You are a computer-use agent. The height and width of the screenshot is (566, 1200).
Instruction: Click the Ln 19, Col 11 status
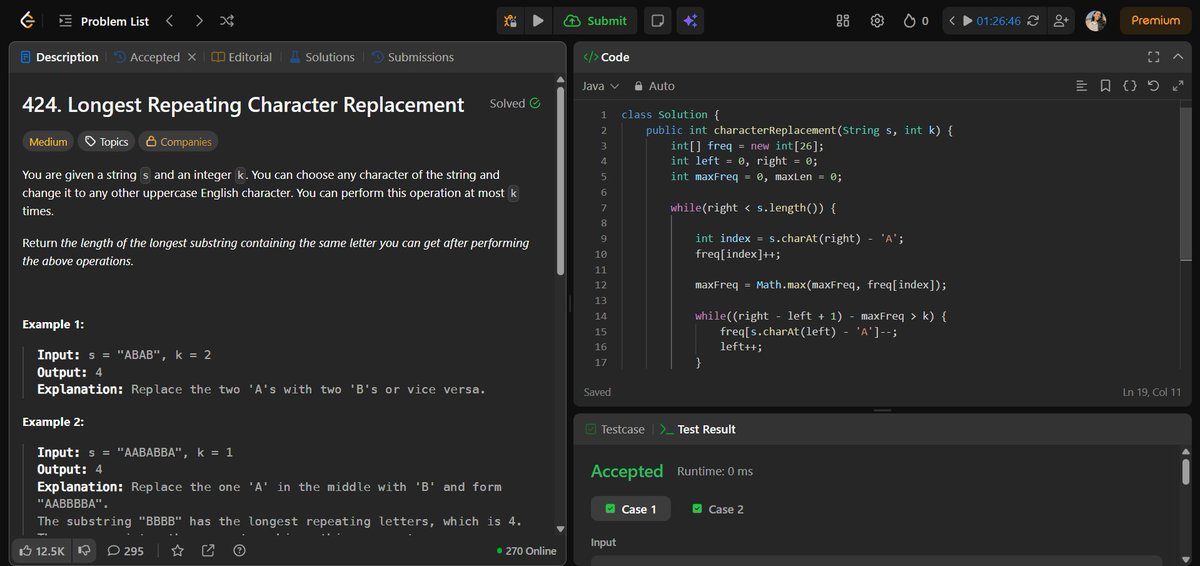coord(1152,392)
